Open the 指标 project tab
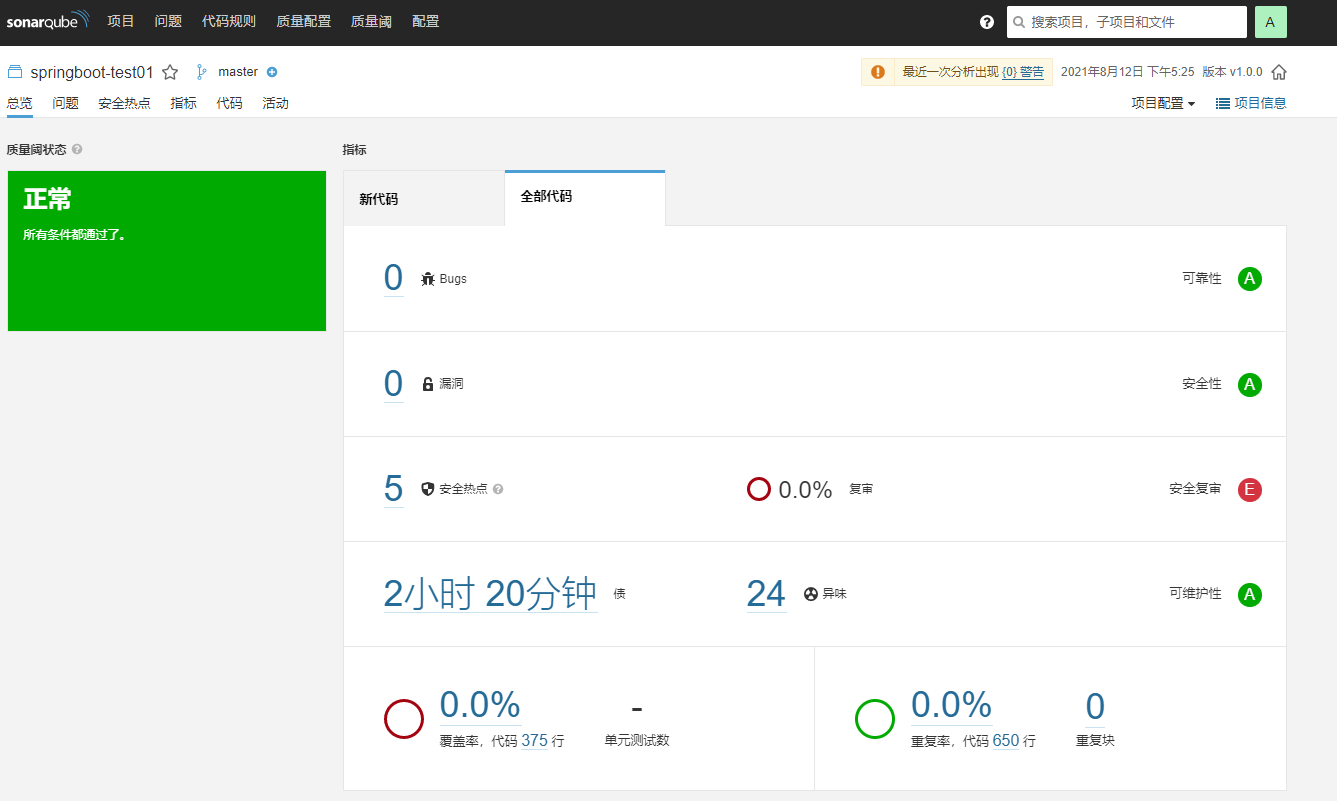Image resolution: width=1337 pixels, height=801 pixels. coord(184,103)
